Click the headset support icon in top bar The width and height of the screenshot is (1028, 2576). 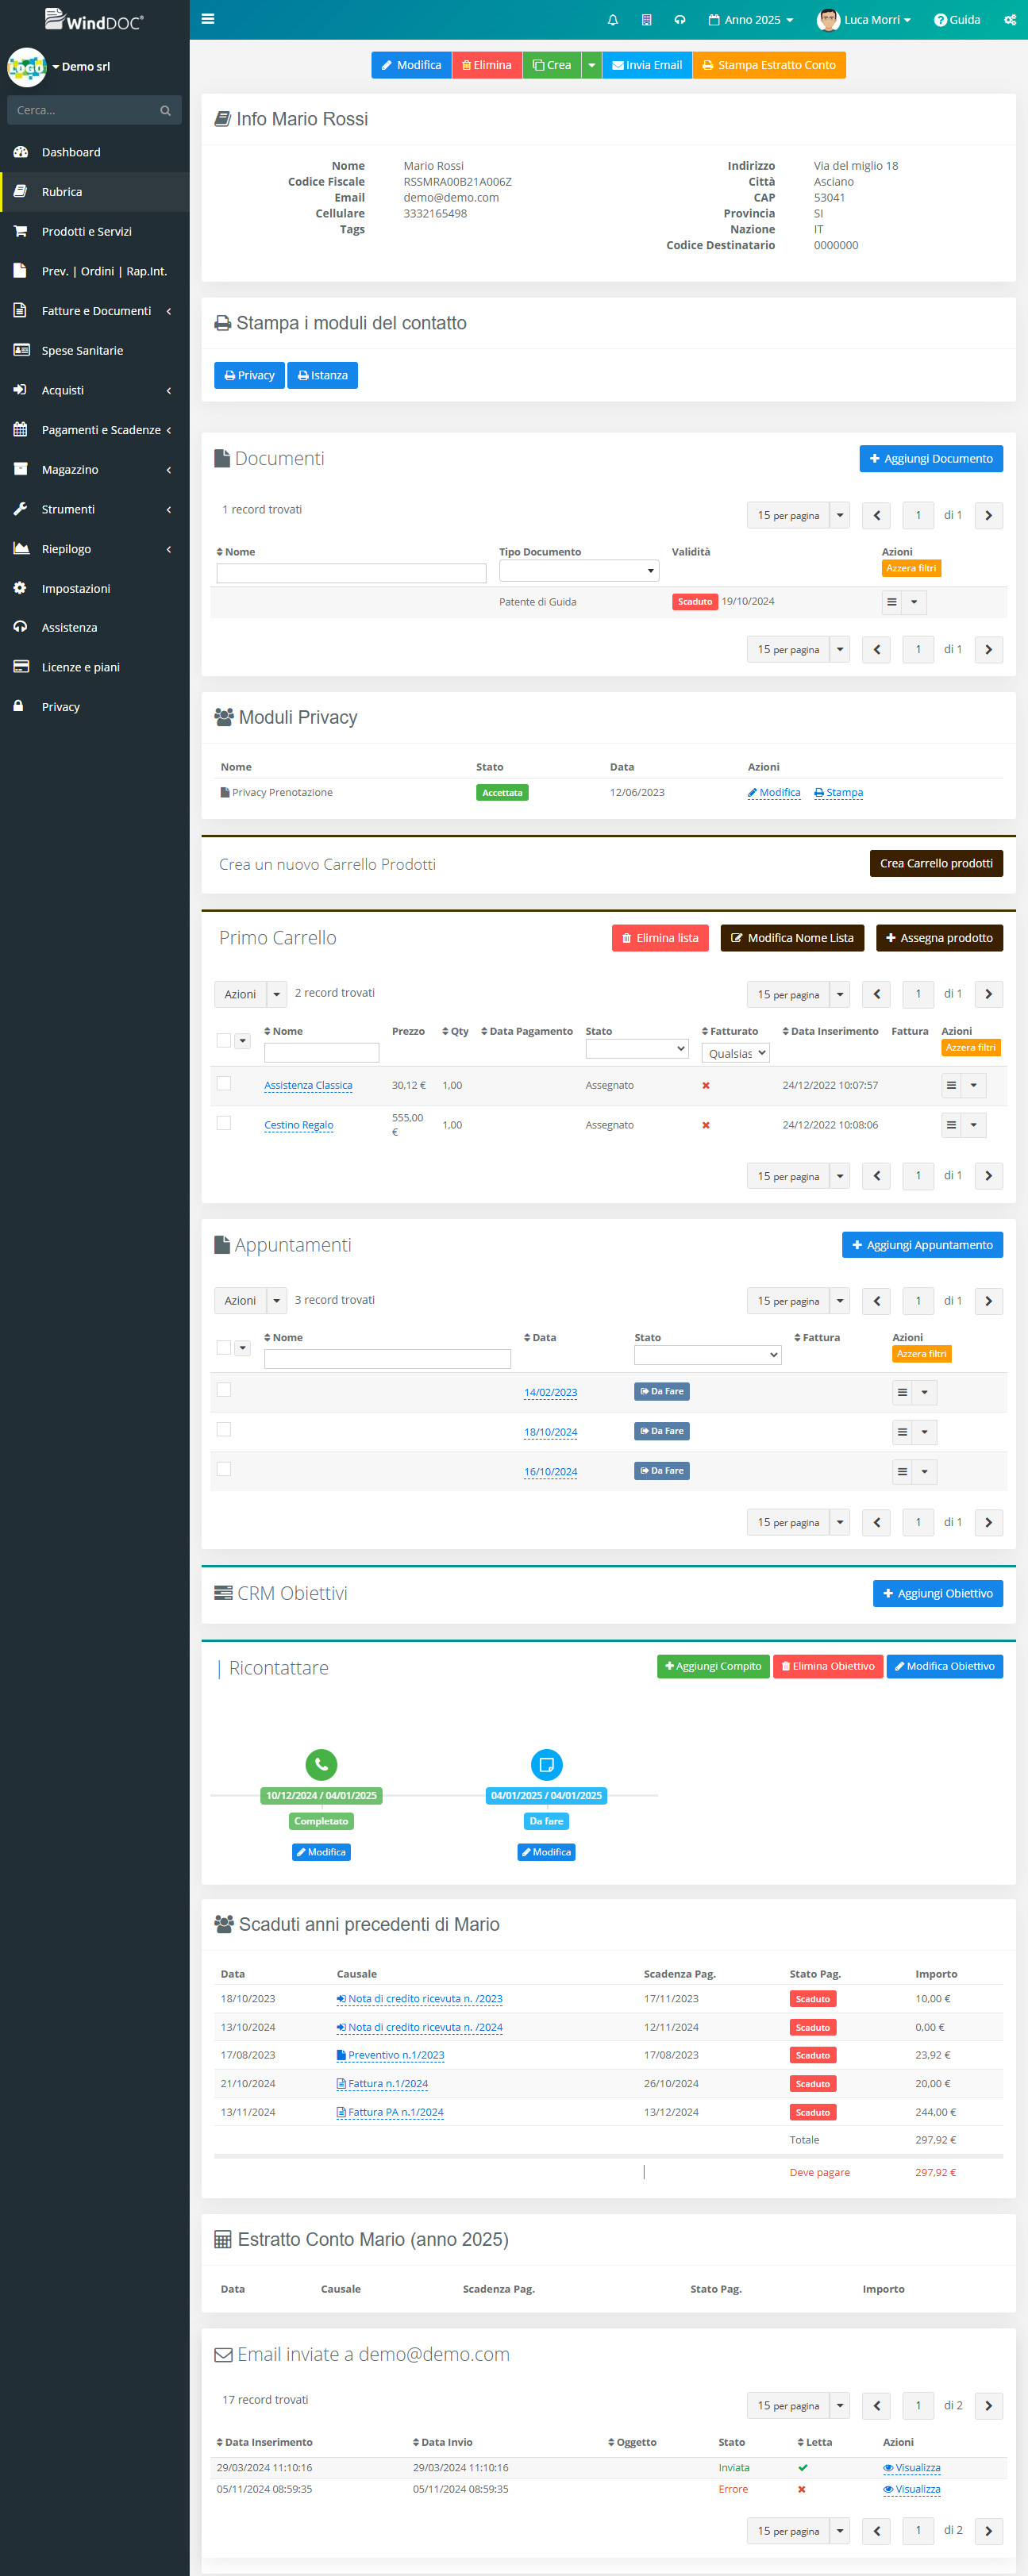click(x=680, y=20)
